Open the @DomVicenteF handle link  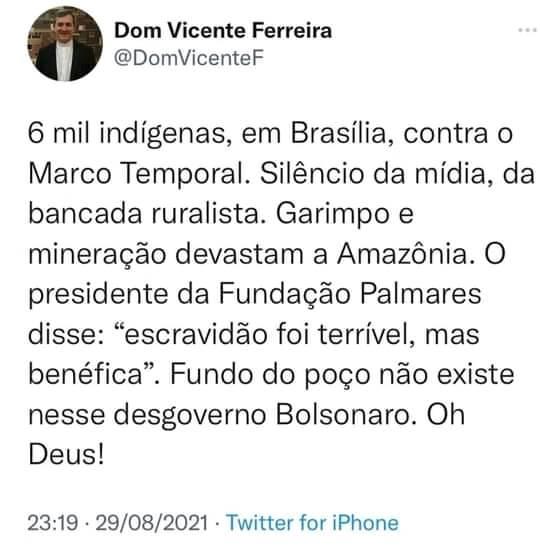point(189,58)
